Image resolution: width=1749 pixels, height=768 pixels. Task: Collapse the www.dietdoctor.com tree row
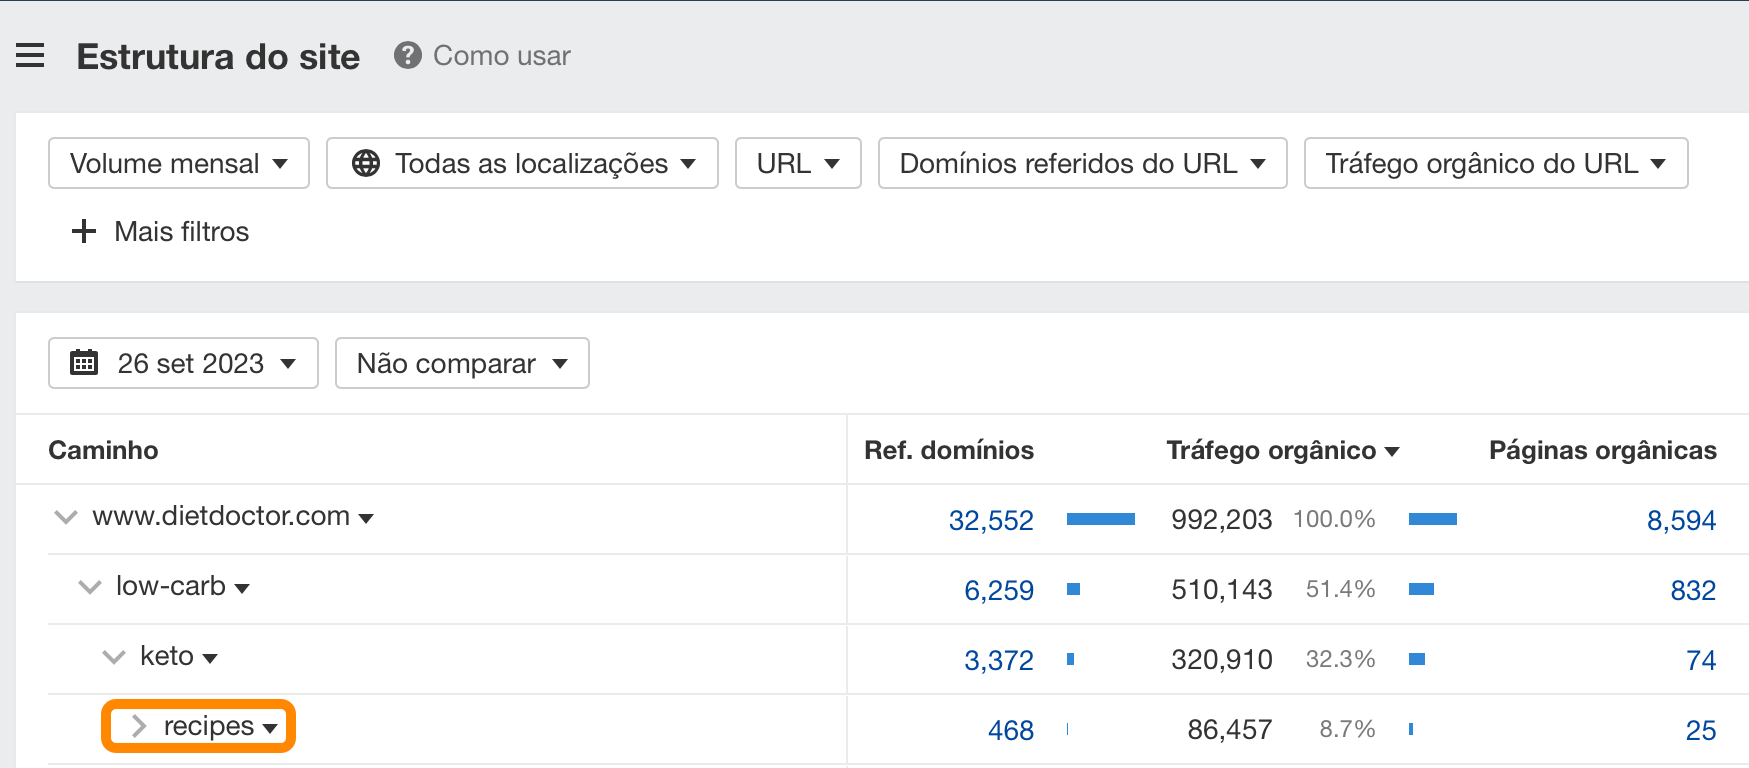coord(66,517)
